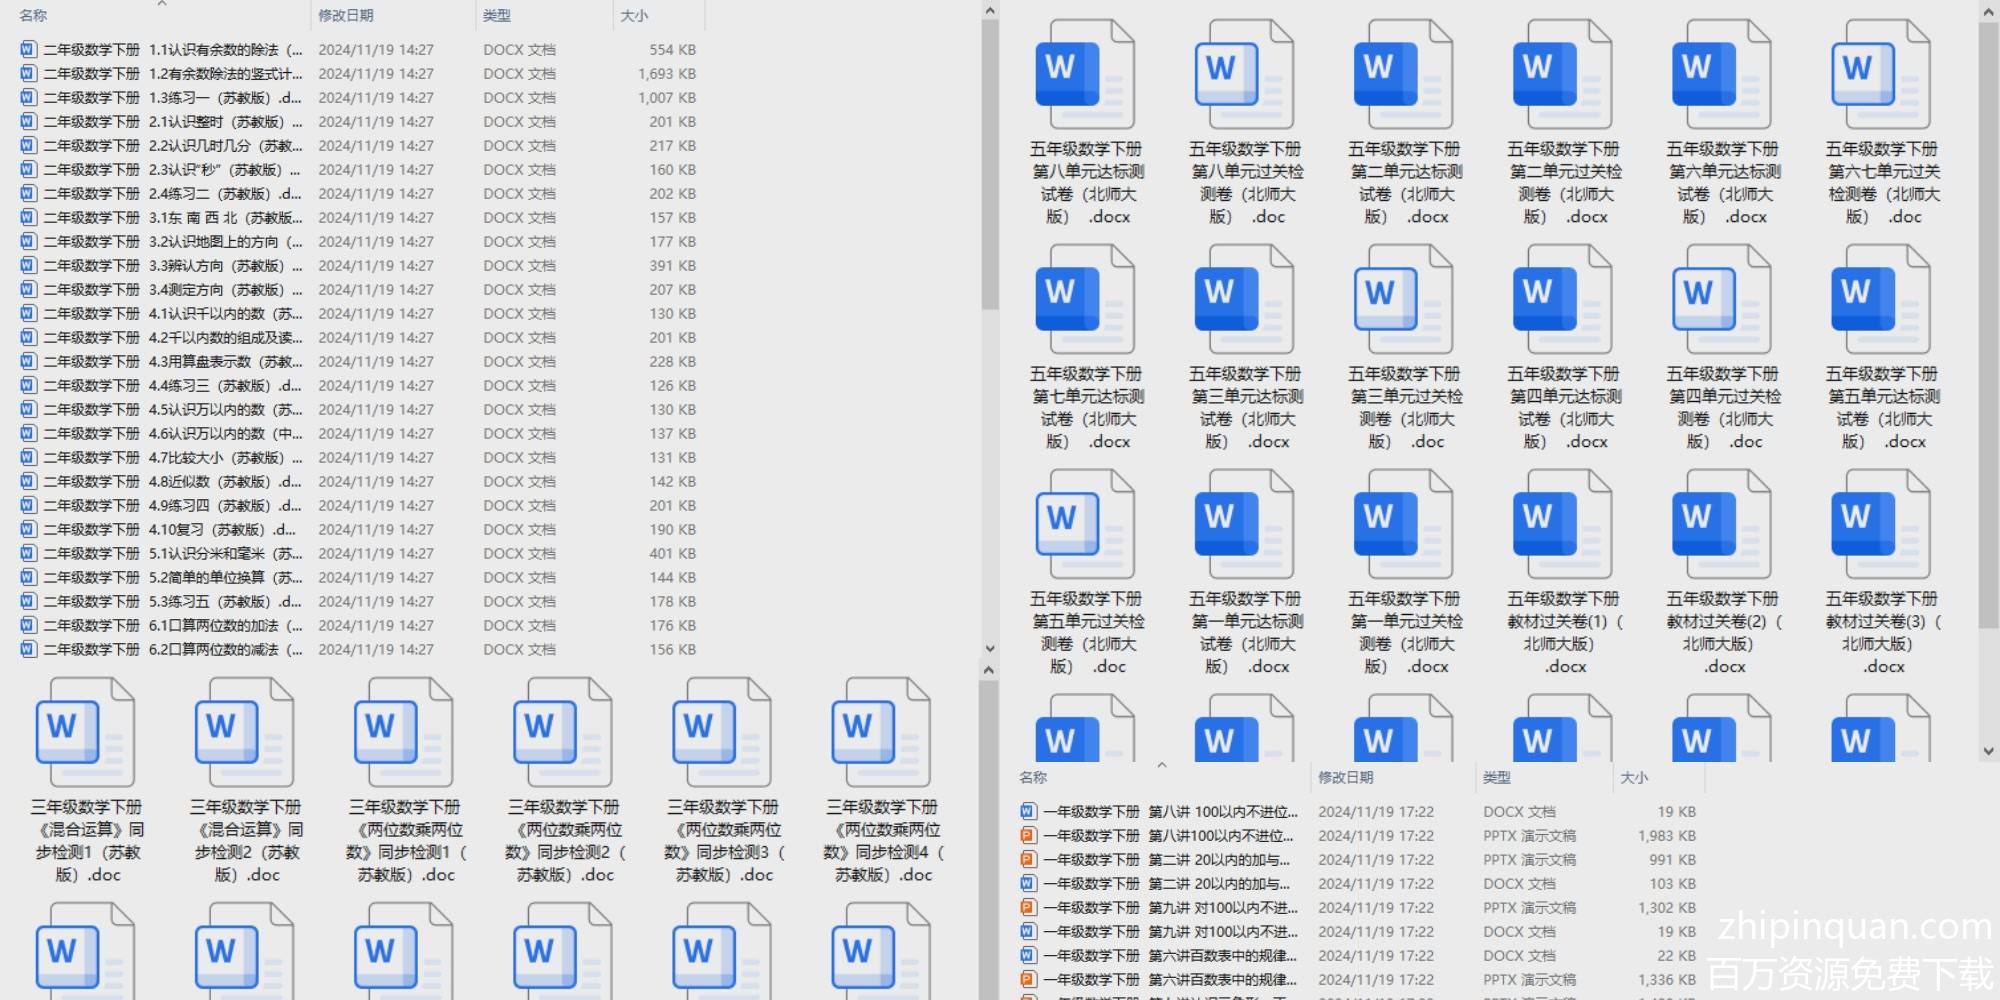This screenshot has height=1000, width=2000.
Task: Click small Word icon of 2.1认识整时 row
Action: 28,121
